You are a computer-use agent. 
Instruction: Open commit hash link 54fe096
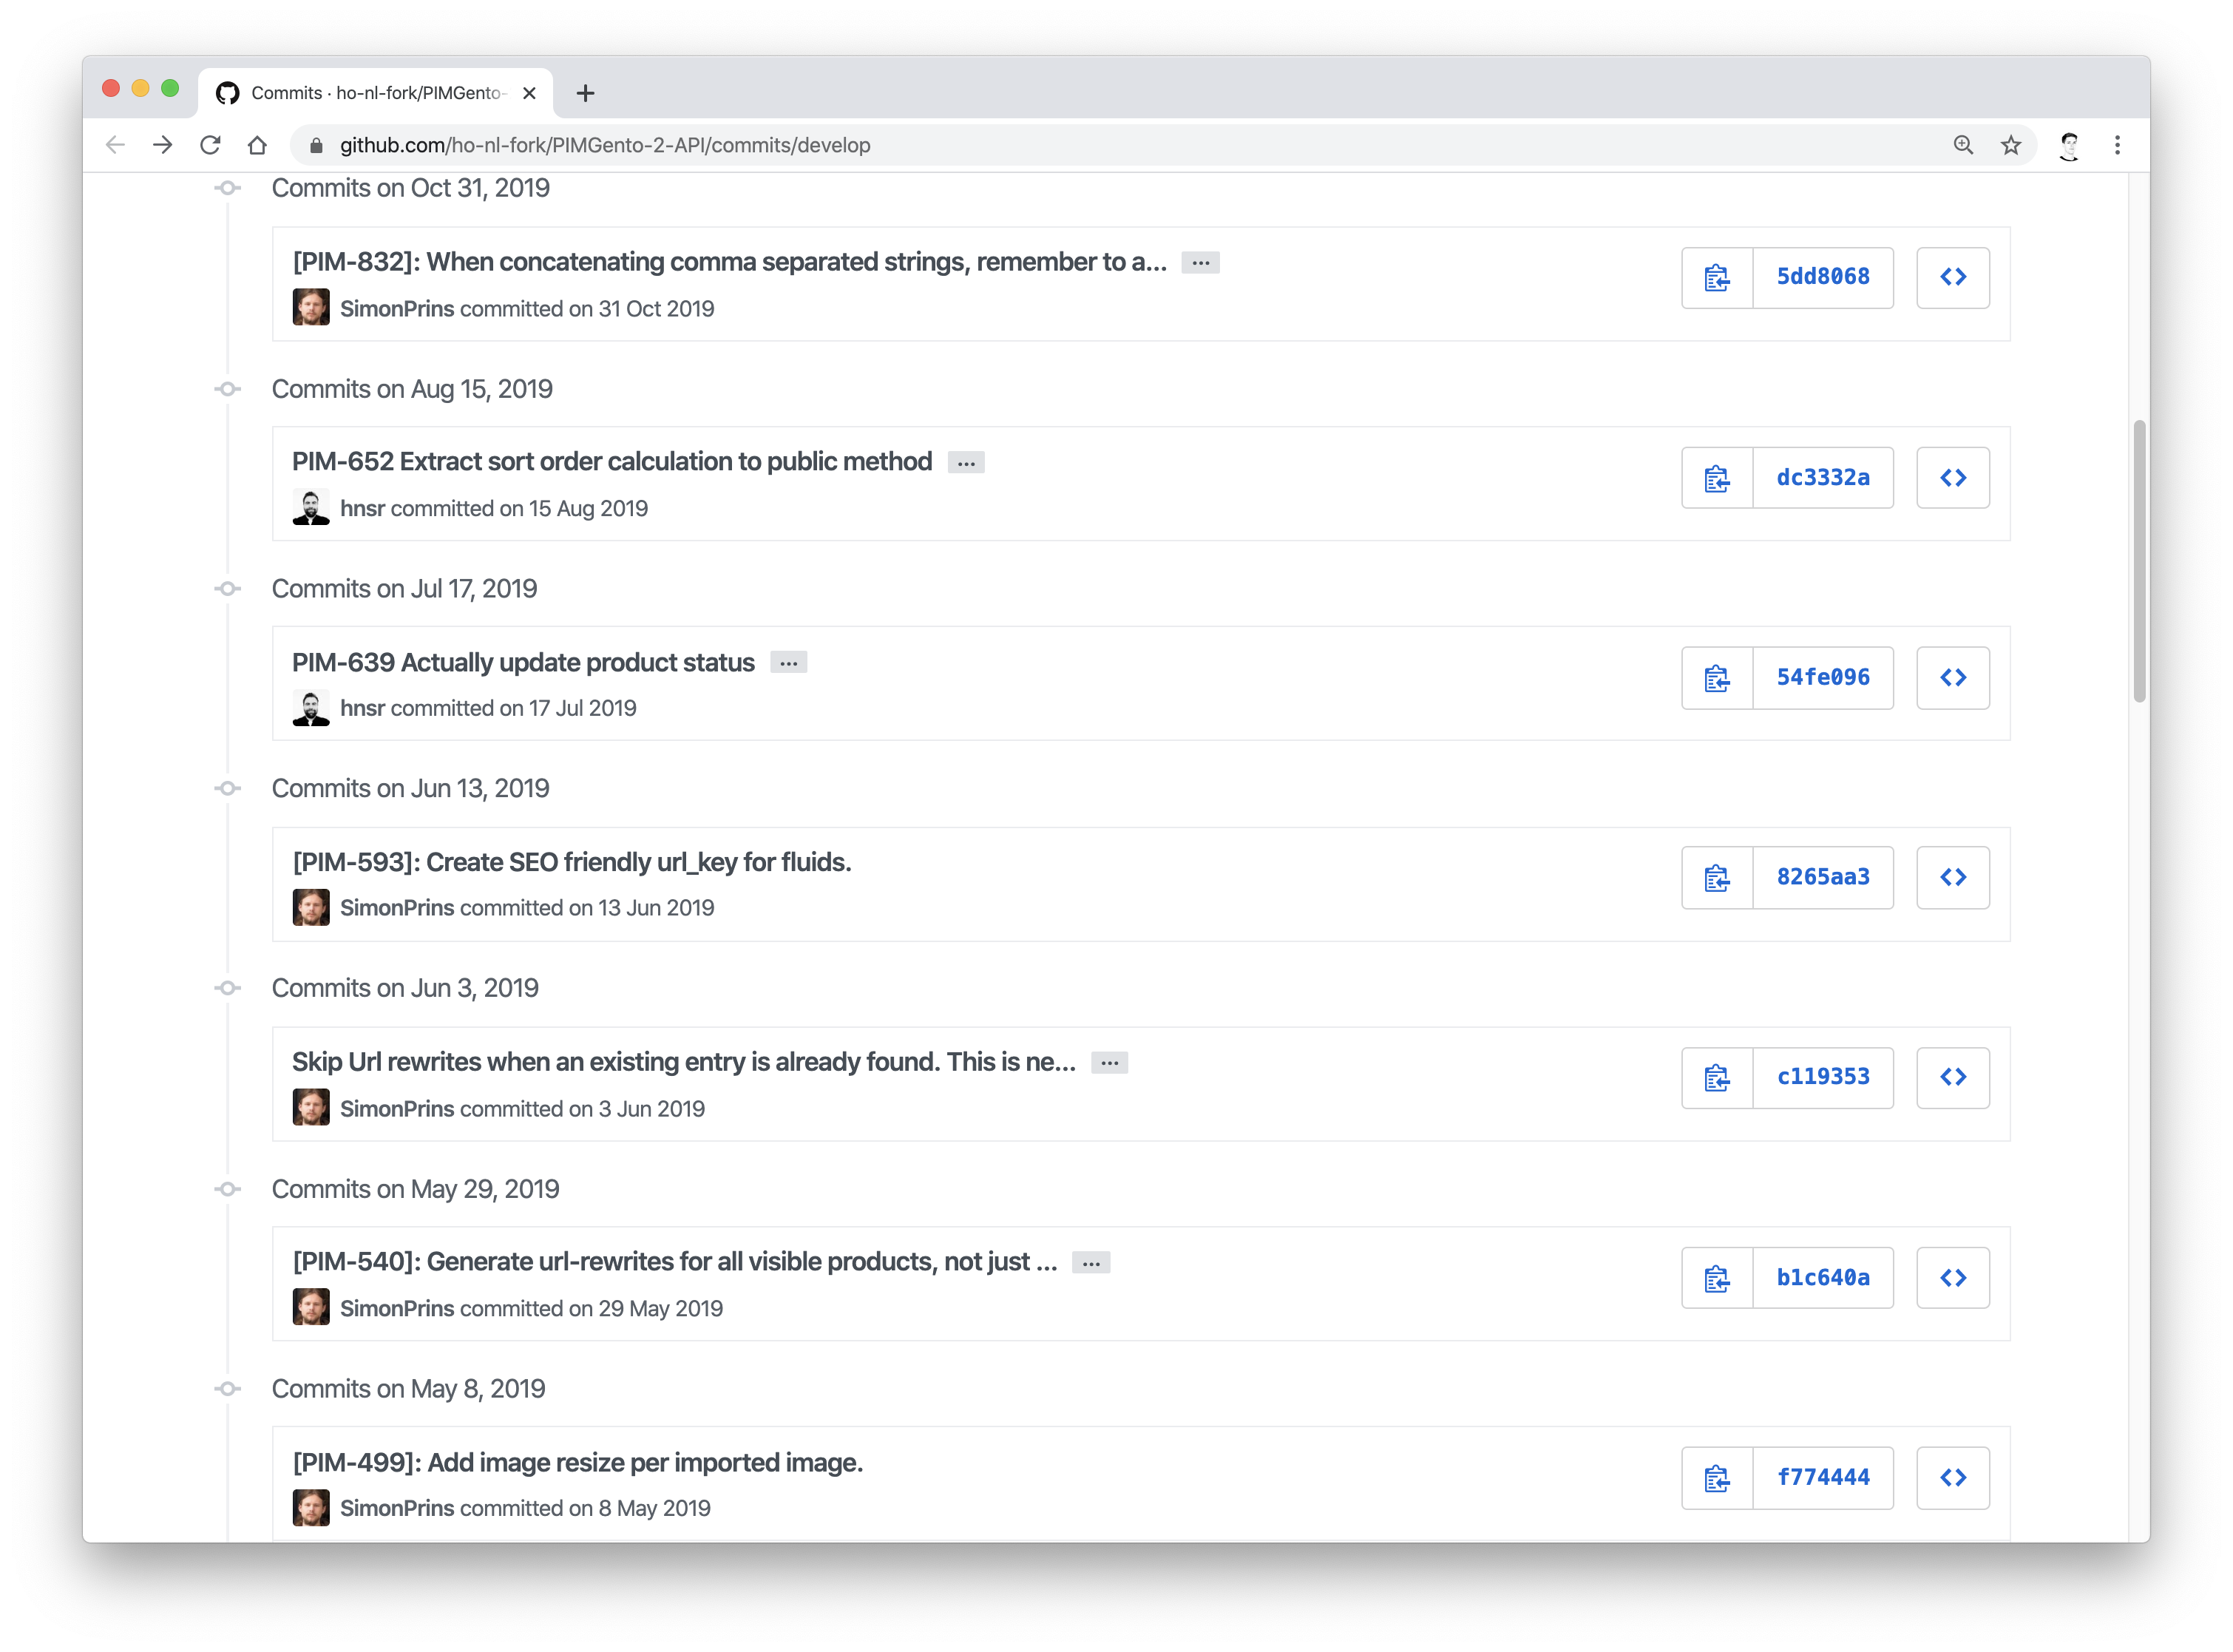pyautogui.click(x=1822, y=678)
